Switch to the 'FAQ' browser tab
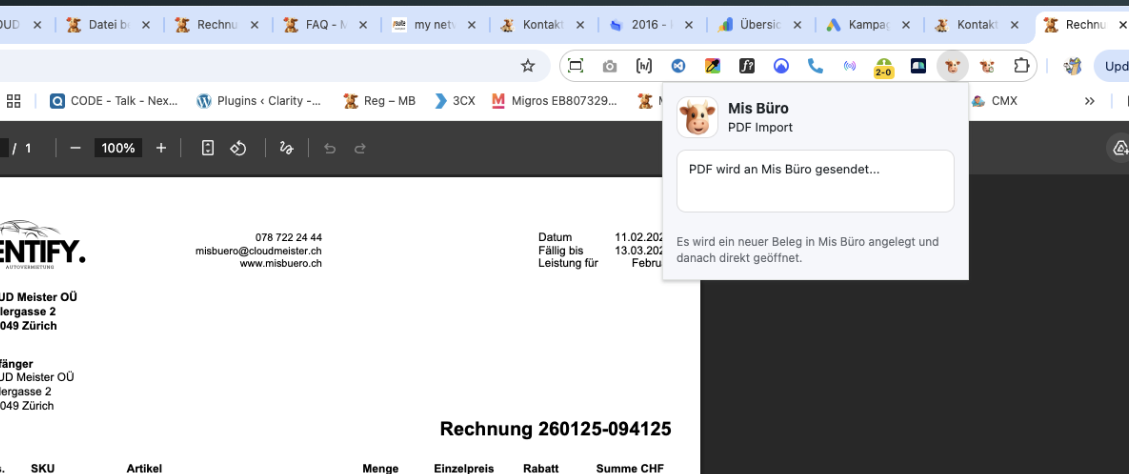The image size is (1129, 474). [314, 25]
